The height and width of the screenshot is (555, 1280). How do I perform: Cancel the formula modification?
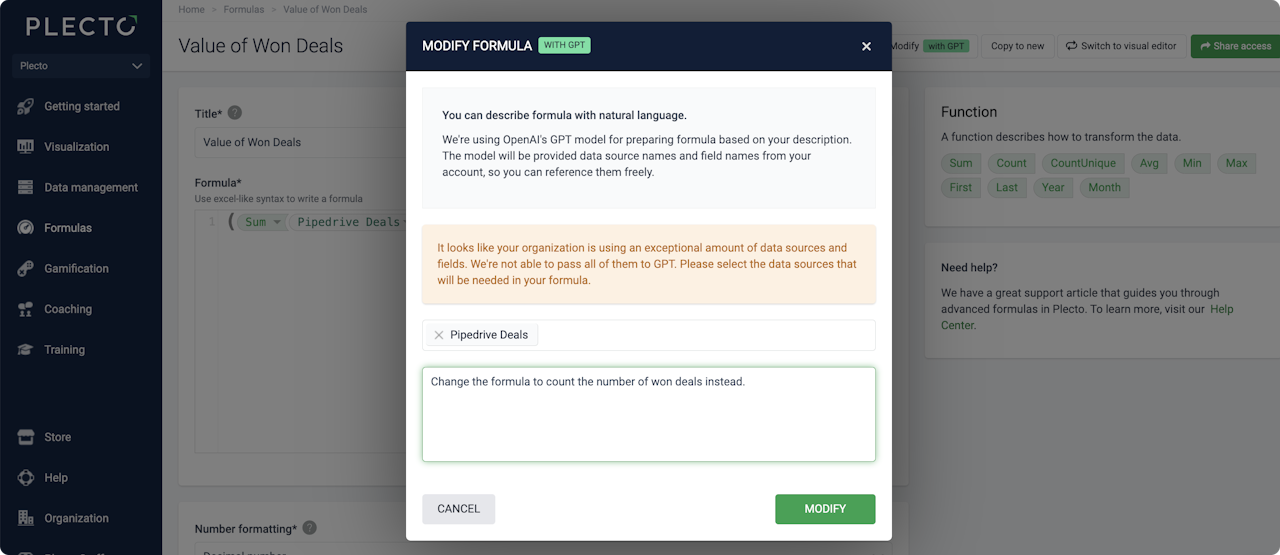pyautogui.click(x=458, y=509)
